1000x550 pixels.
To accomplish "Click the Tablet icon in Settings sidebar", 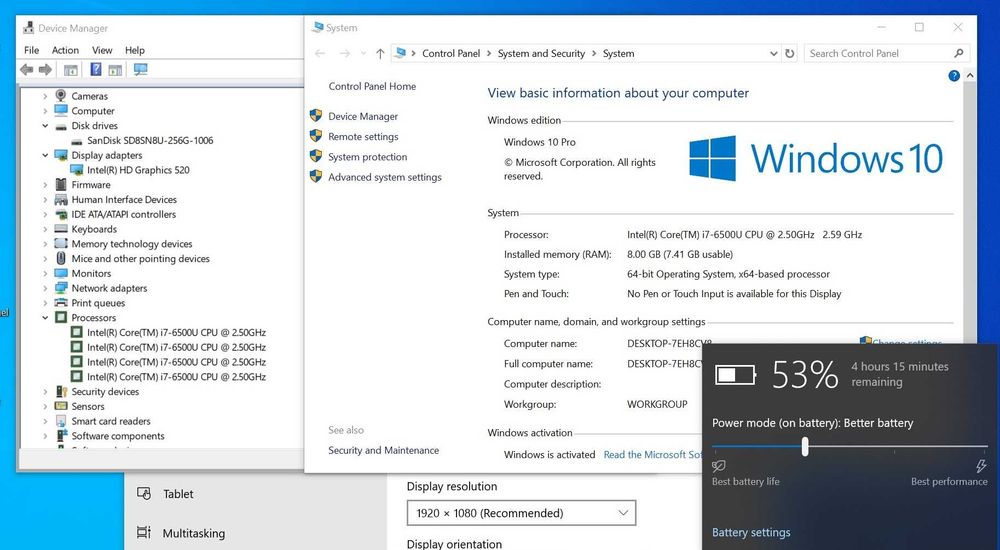I will point(143,493).
